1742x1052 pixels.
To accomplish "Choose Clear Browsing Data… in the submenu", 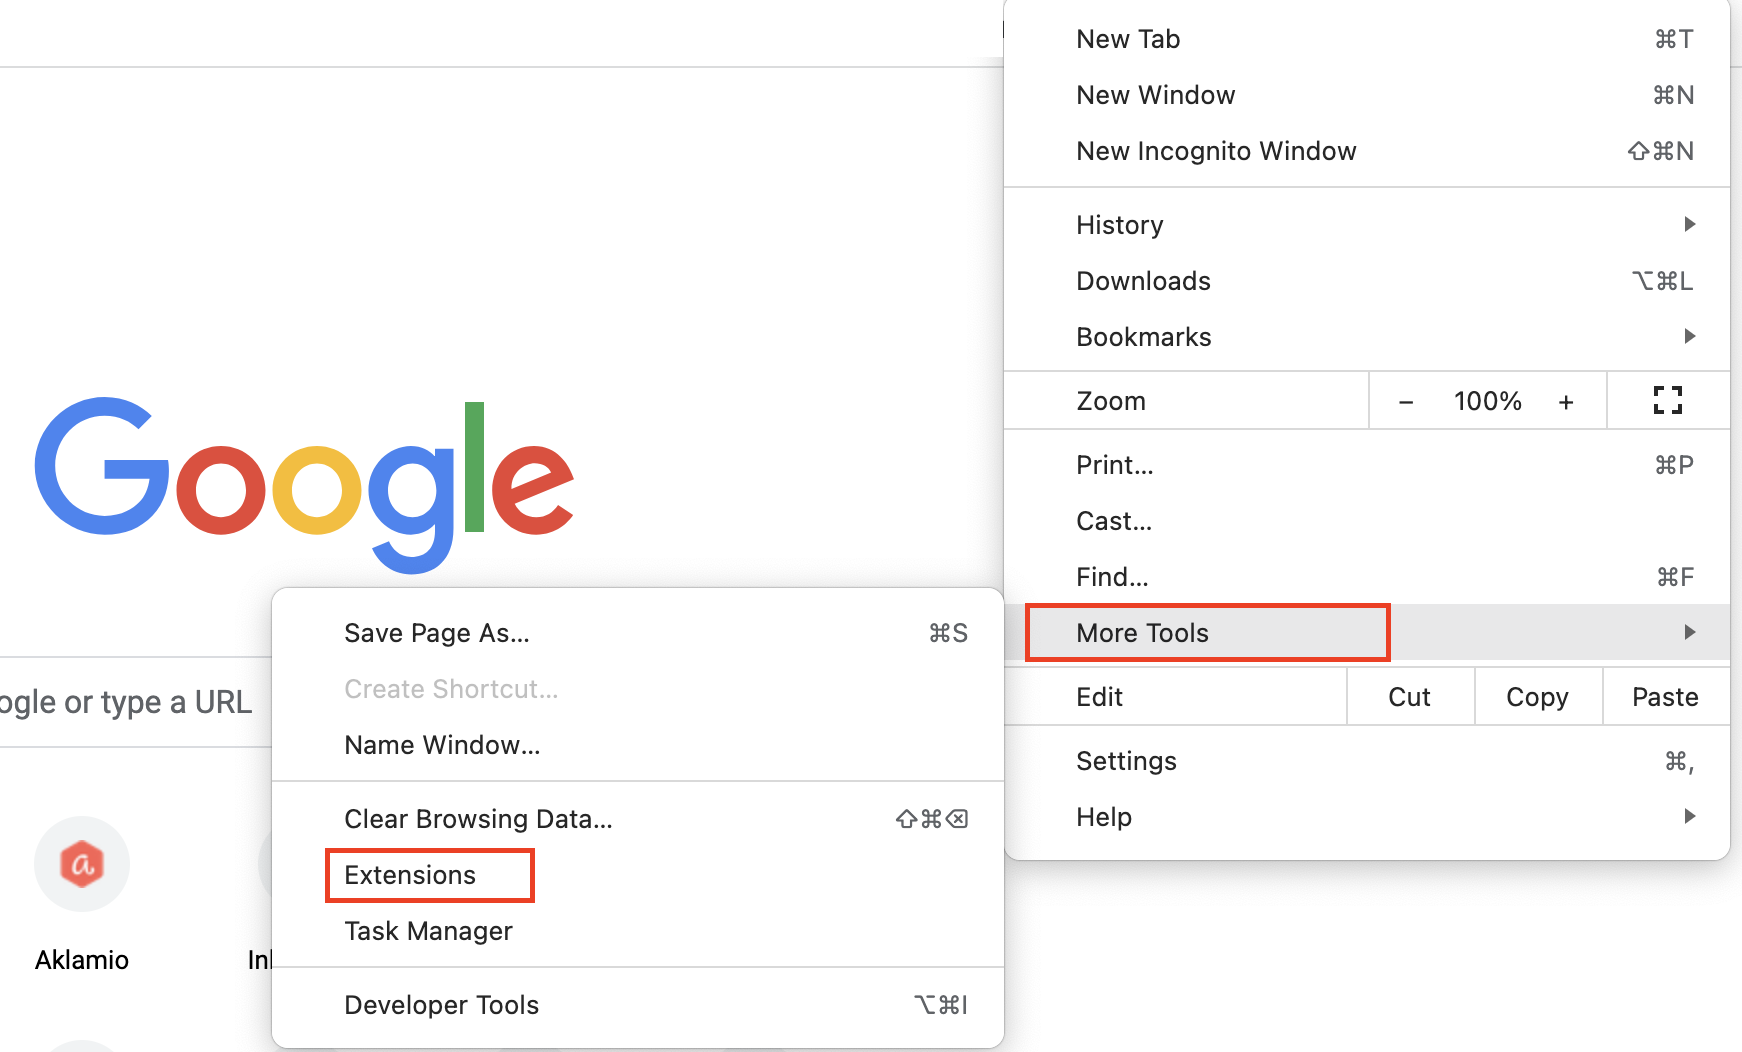I will pos(638,819).
